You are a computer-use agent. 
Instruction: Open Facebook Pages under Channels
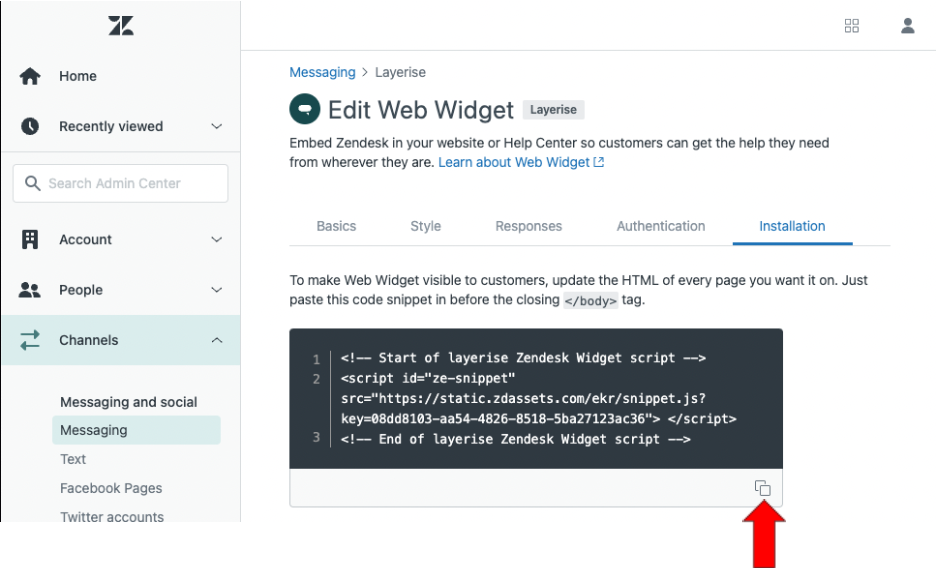click(x=111, y=488)
